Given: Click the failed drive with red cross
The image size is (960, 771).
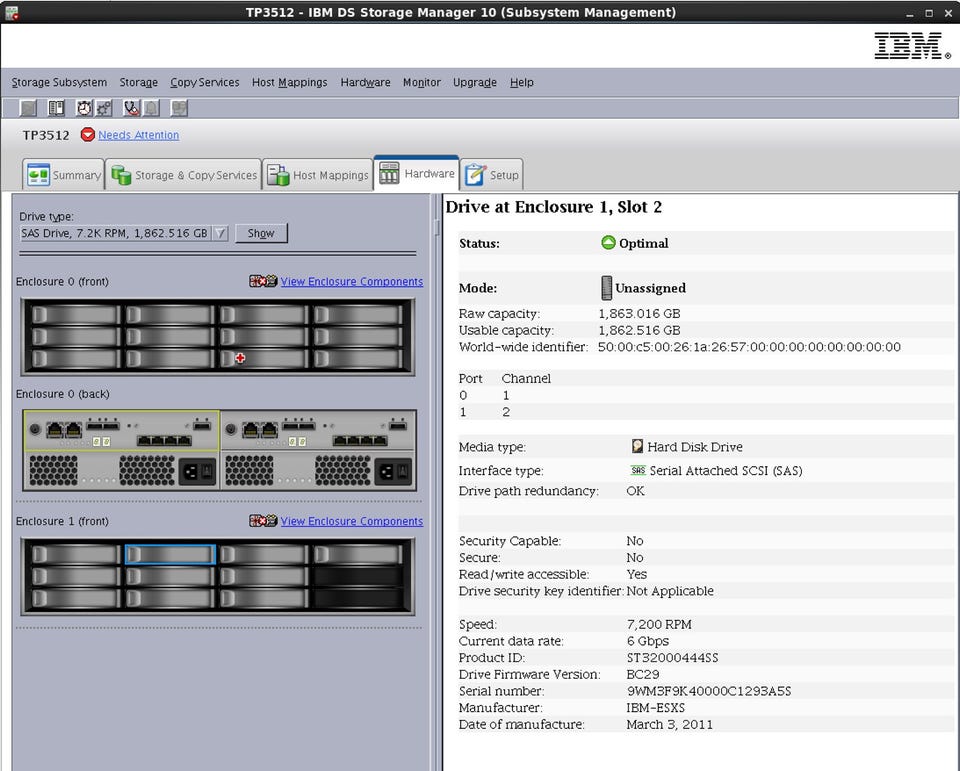Looking at the screenshot, I should click(x=264, y=358).
